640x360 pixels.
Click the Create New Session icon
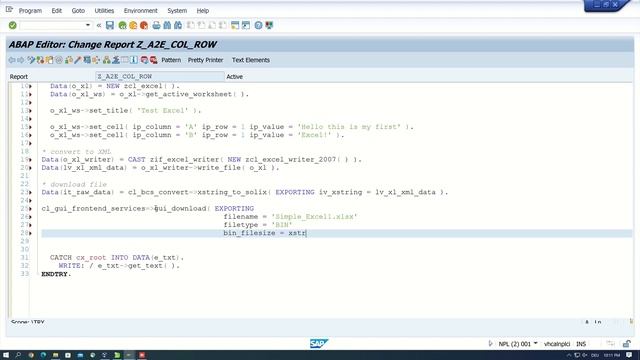(235, 25)
